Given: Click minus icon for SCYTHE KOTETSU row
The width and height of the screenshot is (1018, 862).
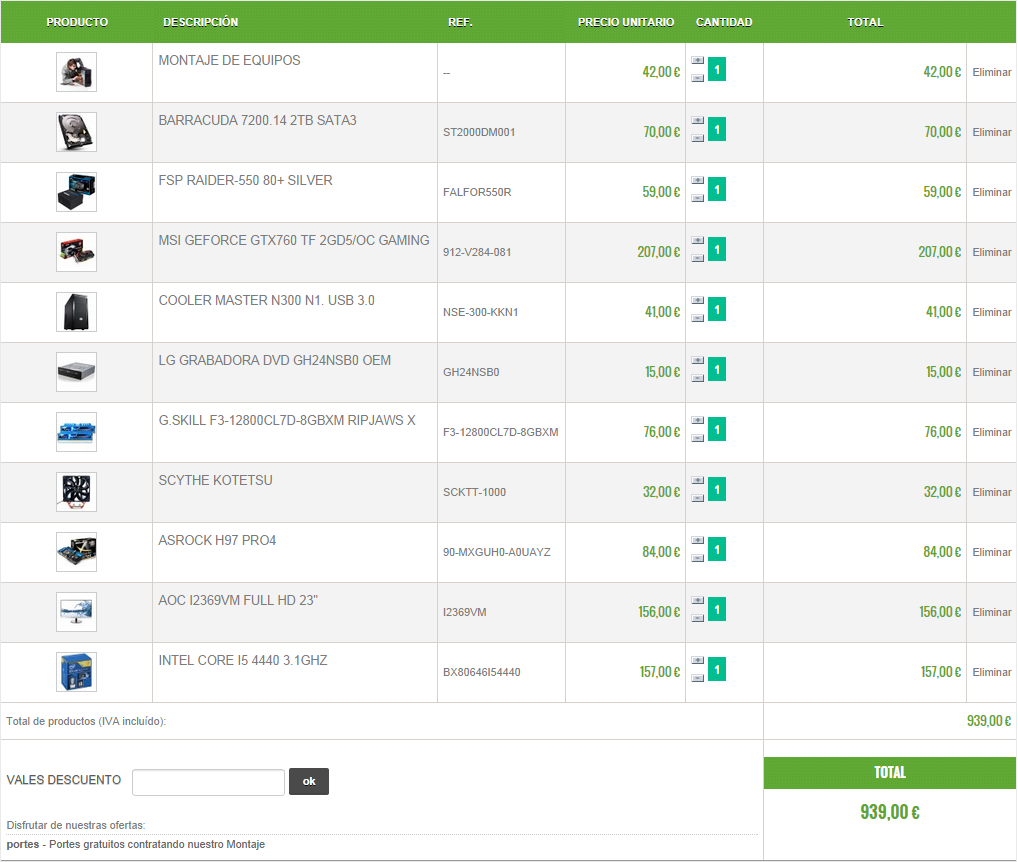Looking at the screenshot, I should coord(697,499).
